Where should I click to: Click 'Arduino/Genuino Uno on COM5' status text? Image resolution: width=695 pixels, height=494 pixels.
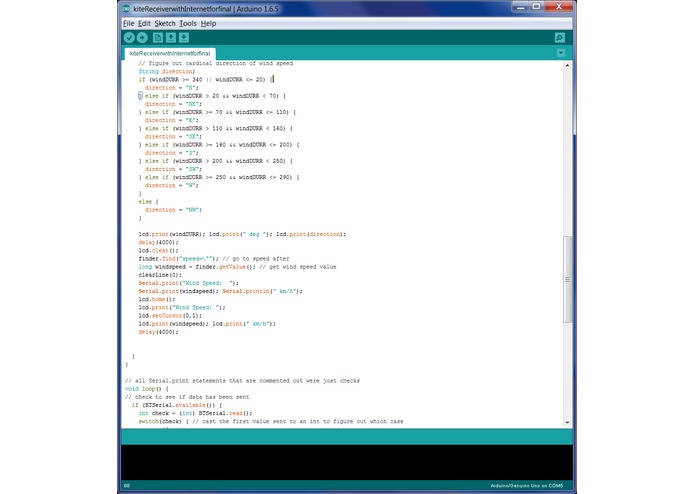pyautogui.click(x=527, y=486)
